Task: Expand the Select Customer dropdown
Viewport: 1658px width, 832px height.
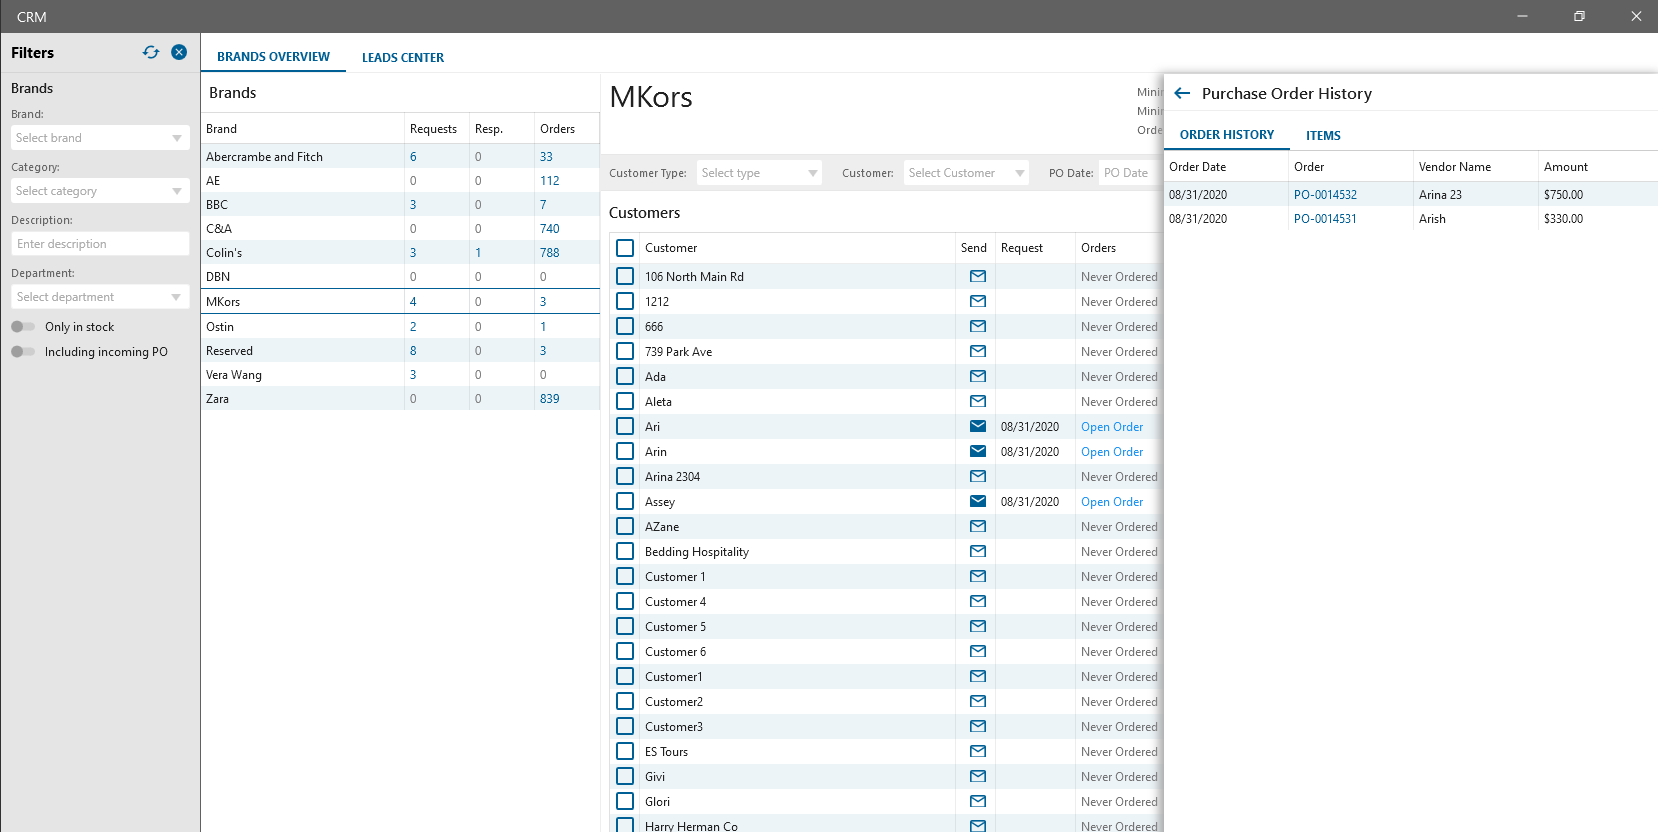Action: [x=966, y=173]
